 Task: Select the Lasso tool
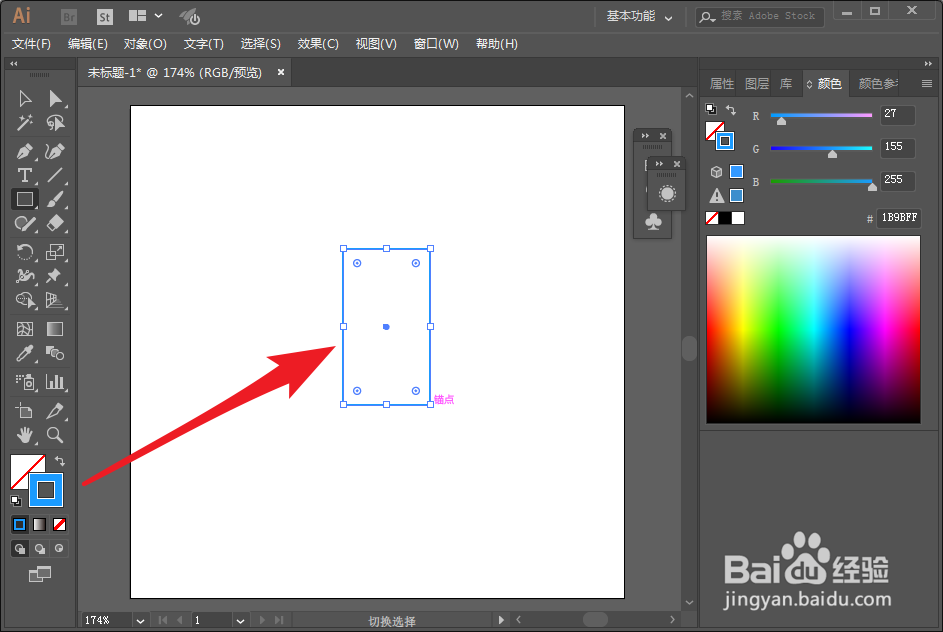55,123
